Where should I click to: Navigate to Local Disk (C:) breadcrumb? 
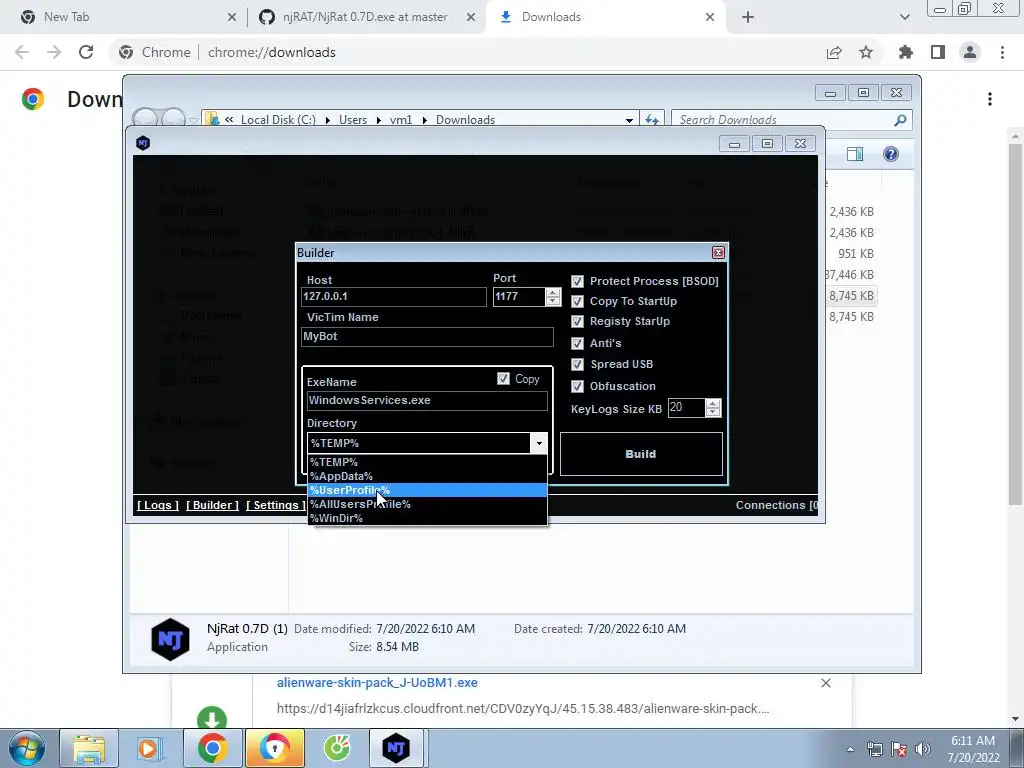pos(278,120)
